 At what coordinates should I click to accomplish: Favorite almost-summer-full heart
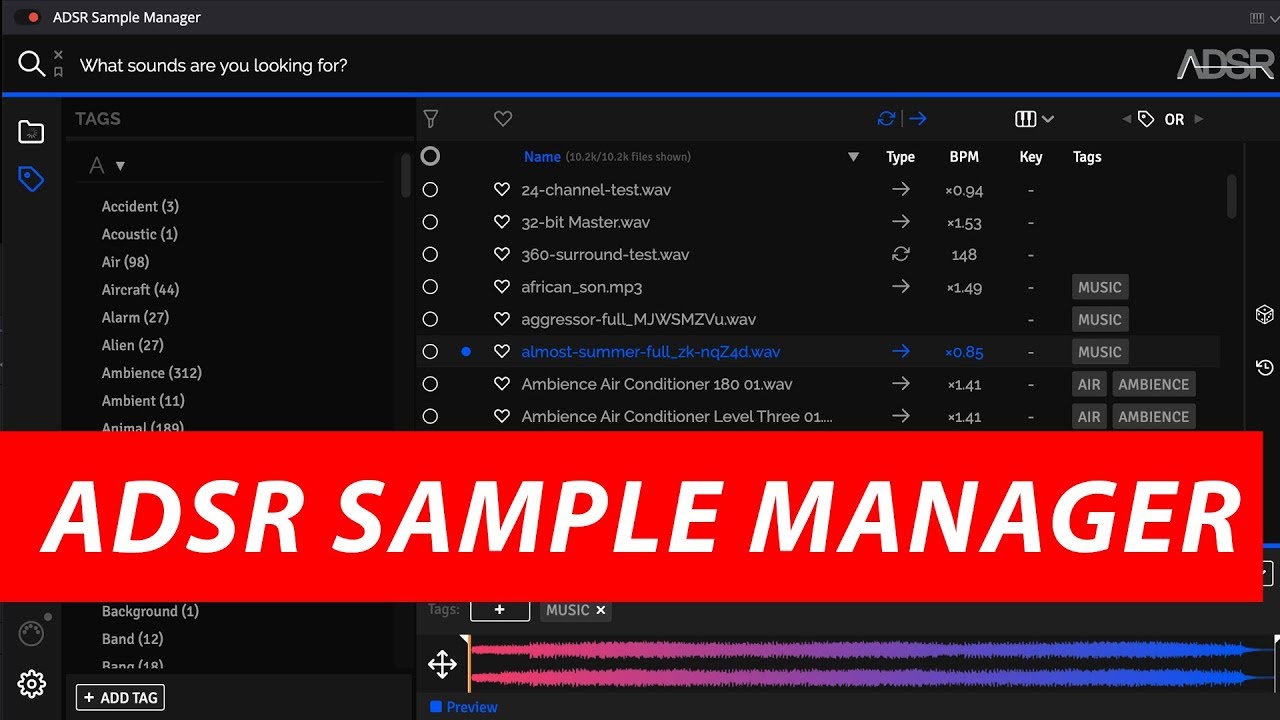click(502, 352)
